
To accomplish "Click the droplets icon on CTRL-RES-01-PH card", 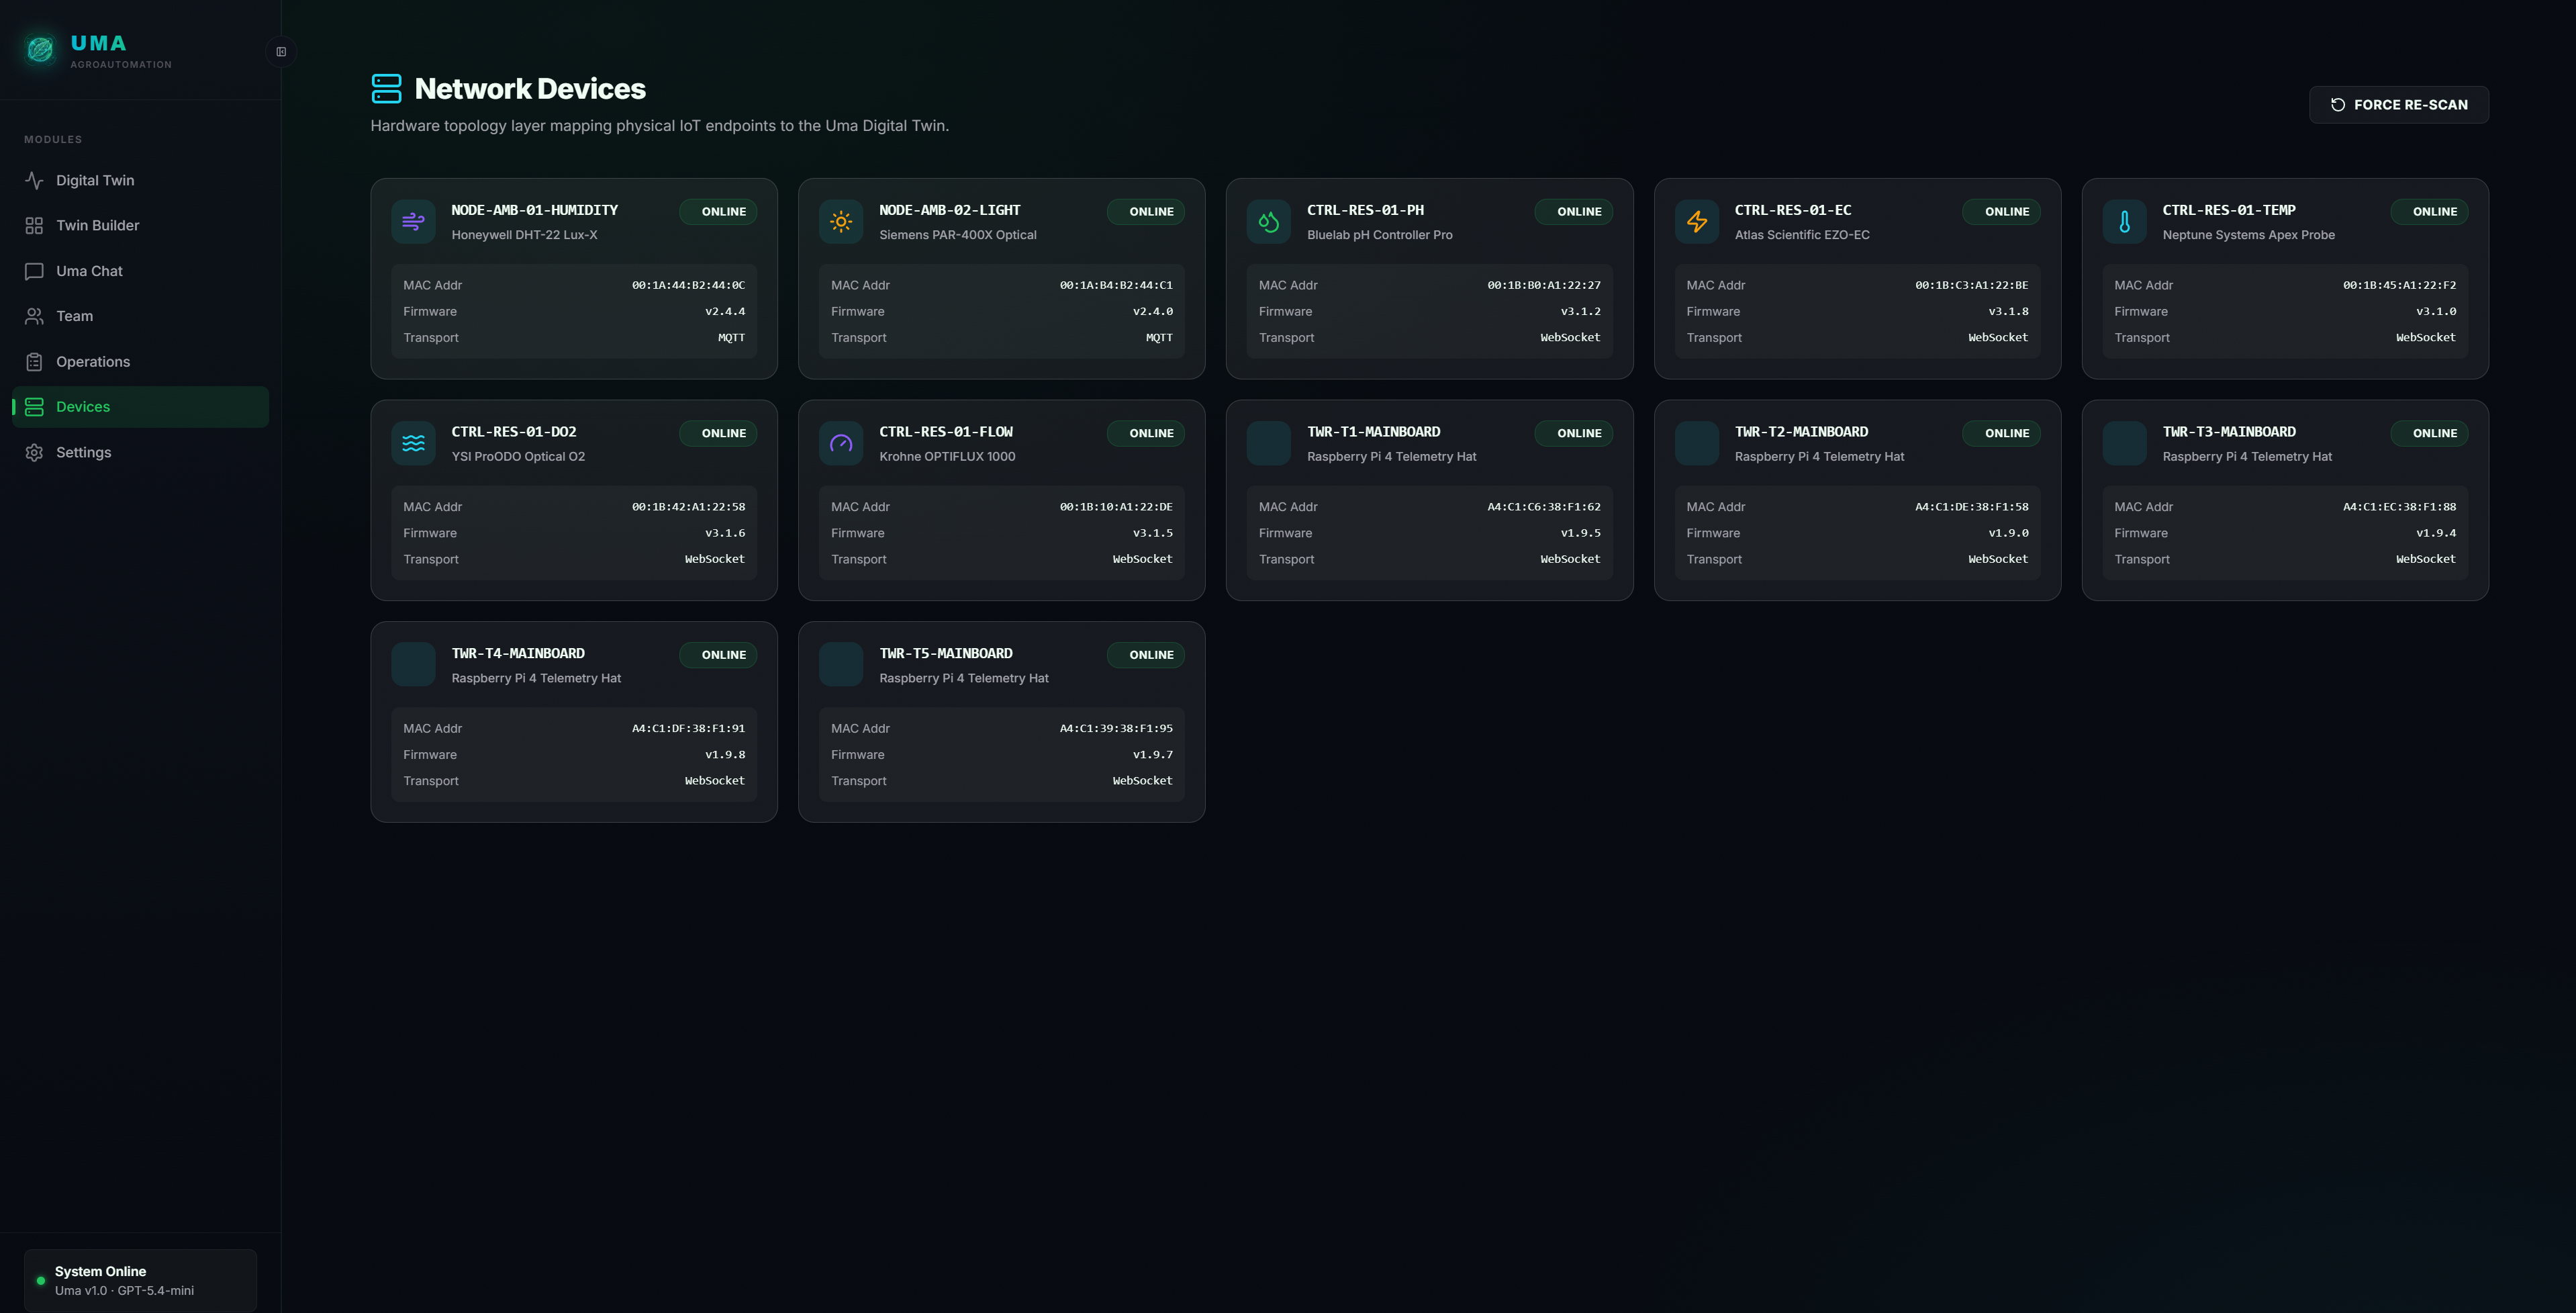I will tap(1269, 221).
